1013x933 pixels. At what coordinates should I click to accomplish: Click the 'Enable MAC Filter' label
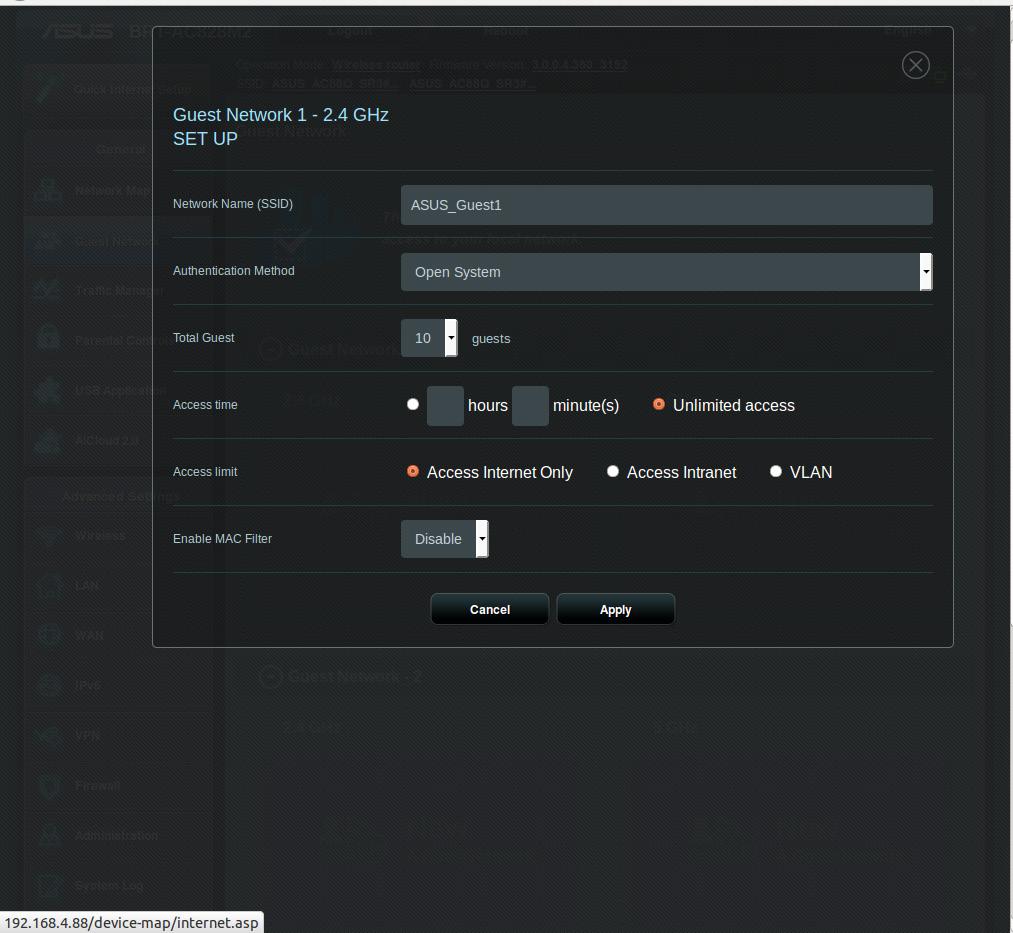(x=222, y=539)
